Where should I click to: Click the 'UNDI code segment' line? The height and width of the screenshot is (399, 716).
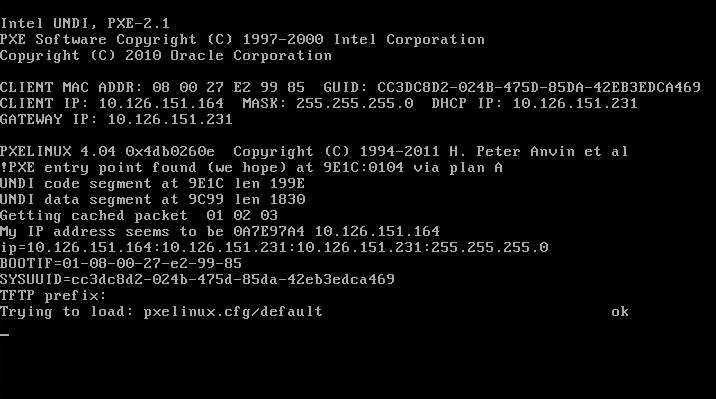pos(152,184)
